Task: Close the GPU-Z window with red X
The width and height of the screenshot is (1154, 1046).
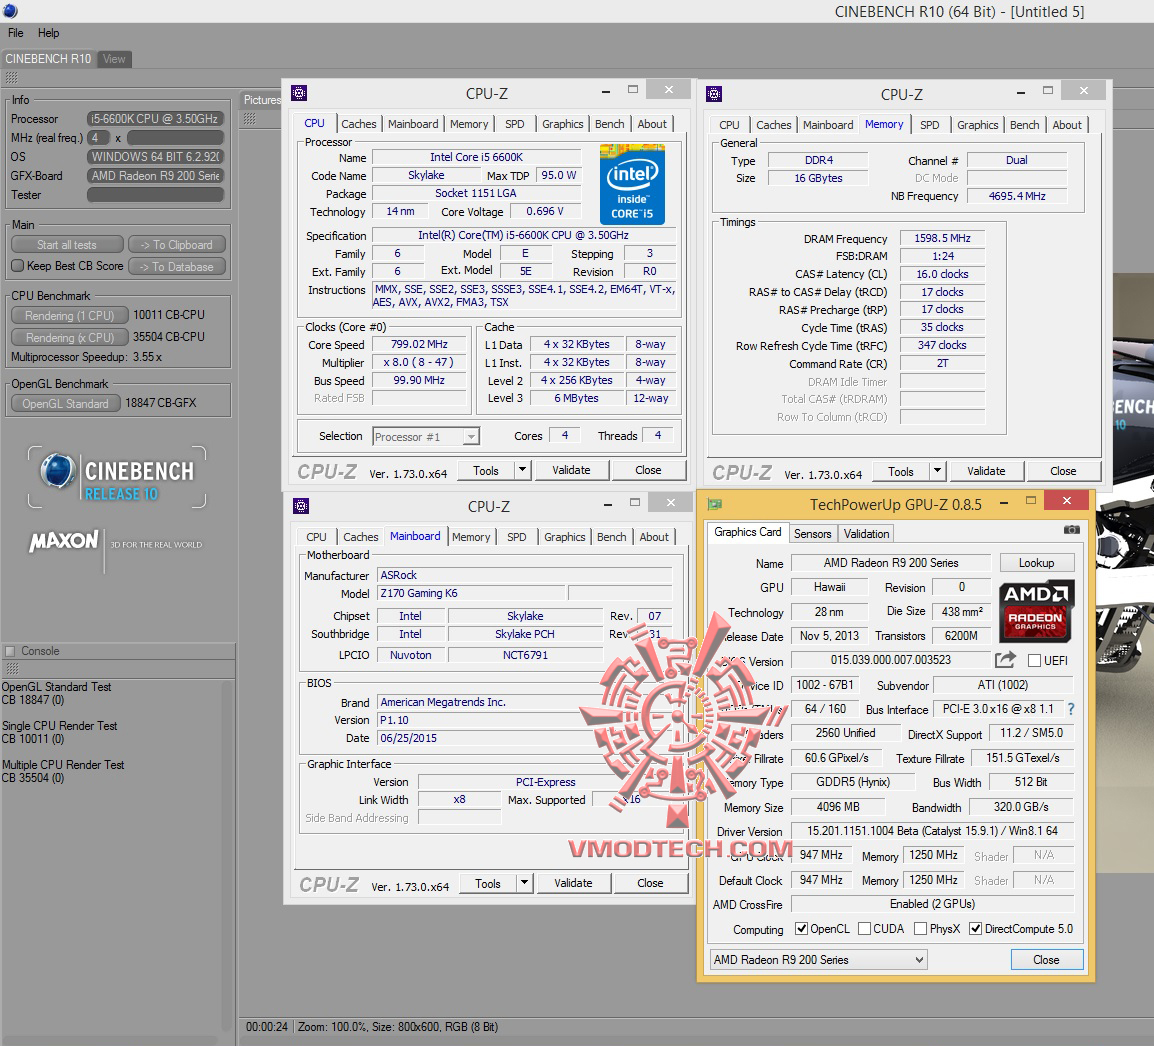Action: tap(1066, 501)
